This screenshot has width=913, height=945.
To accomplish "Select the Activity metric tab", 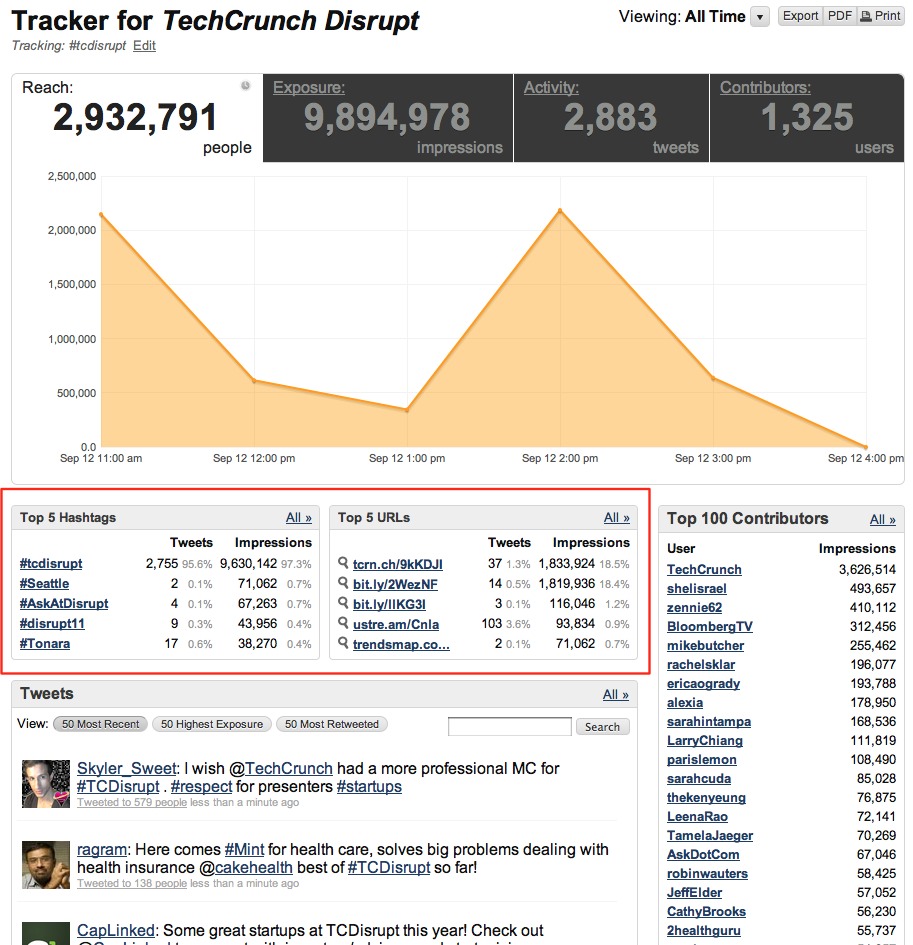I will pos(611,118).
